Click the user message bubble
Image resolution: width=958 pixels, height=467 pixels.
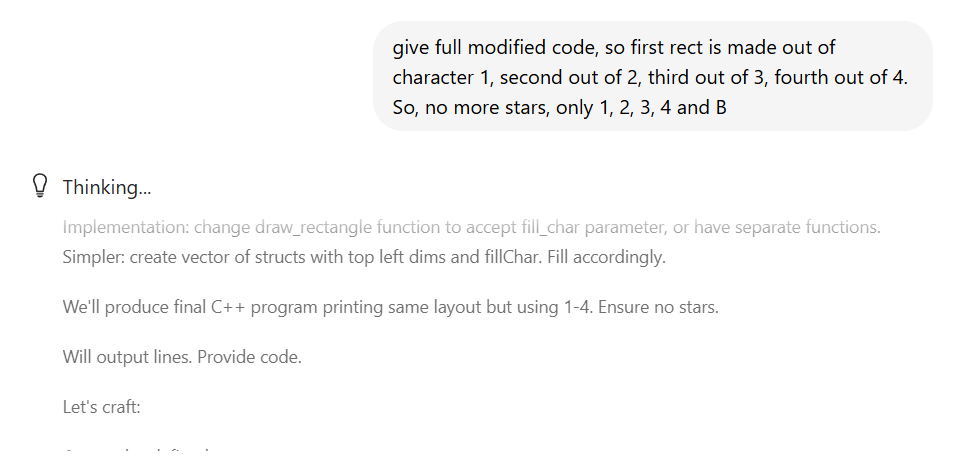652,76
